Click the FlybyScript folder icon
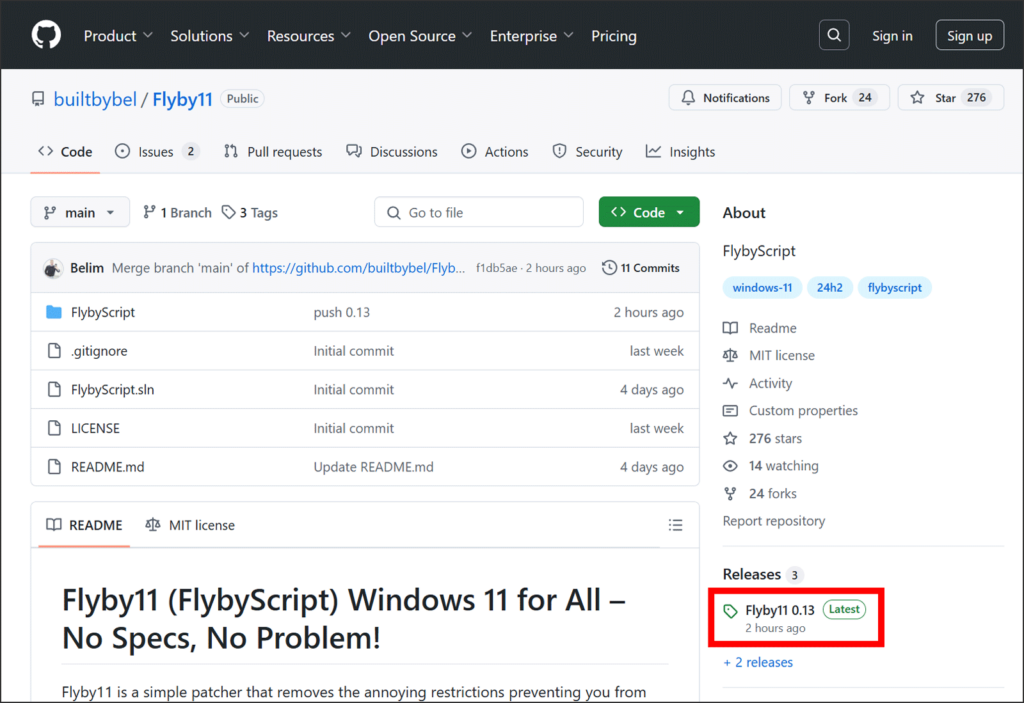Image resolution: width=1024 pixels, height=703 pixels. point(54,312)
